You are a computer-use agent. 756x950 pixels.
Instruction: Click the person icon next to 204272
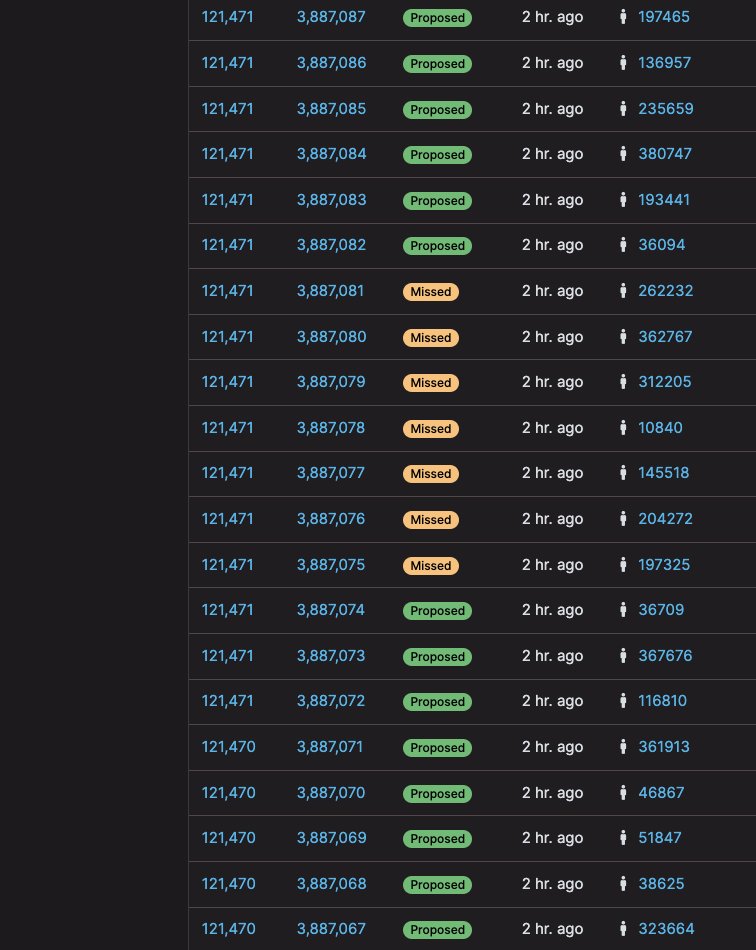click(624, 519)
